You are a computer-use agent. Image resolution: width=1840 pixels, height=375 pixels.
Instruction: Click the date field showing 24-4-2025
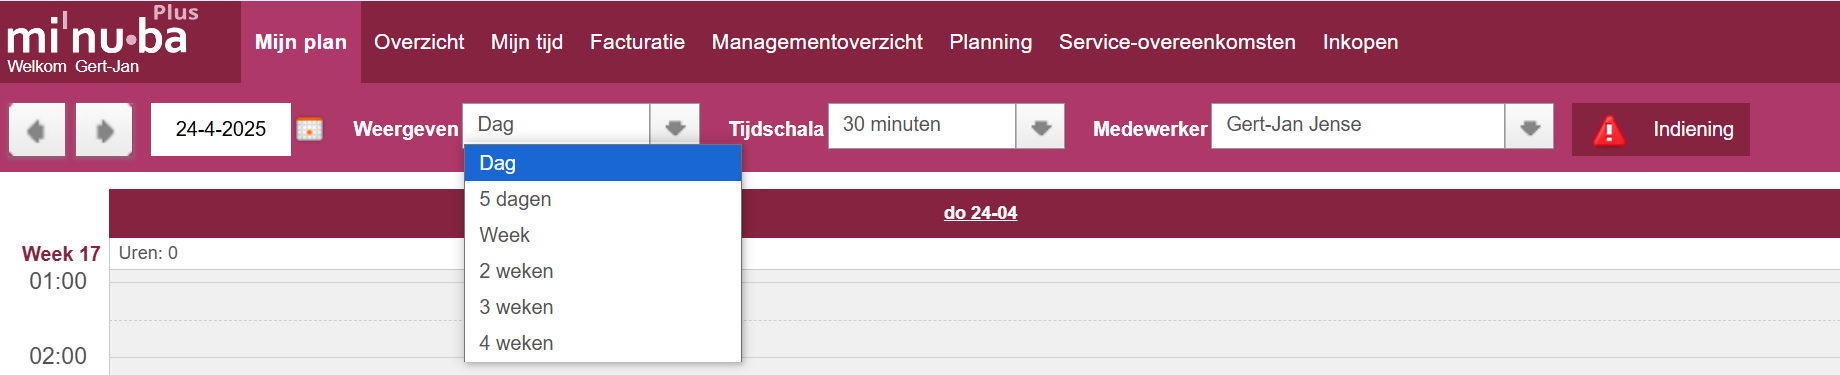(221, 129)
